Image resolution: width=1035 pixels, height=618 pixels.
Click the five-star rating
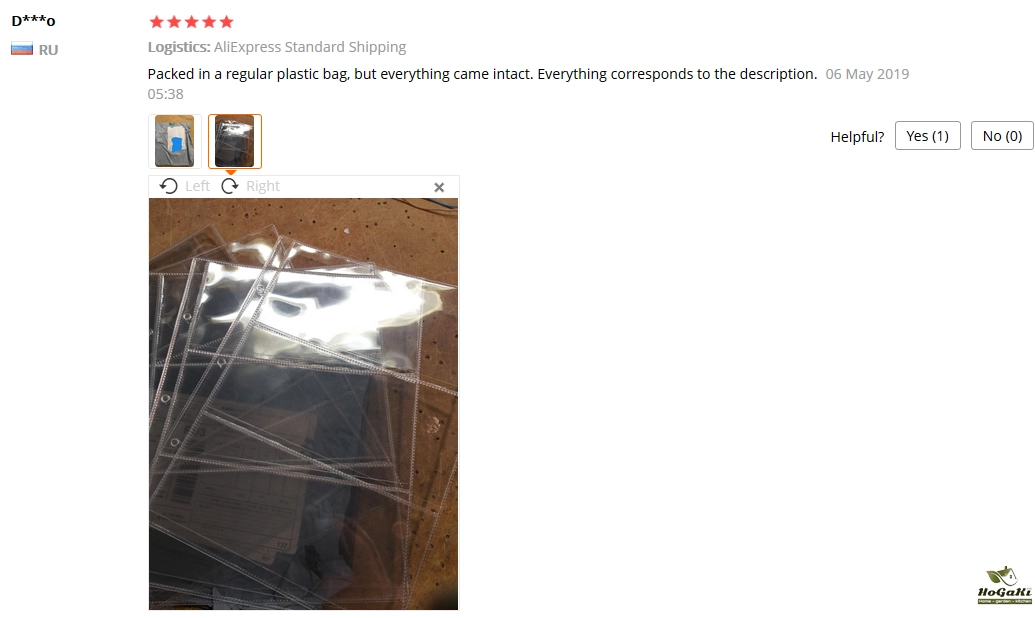191,22
